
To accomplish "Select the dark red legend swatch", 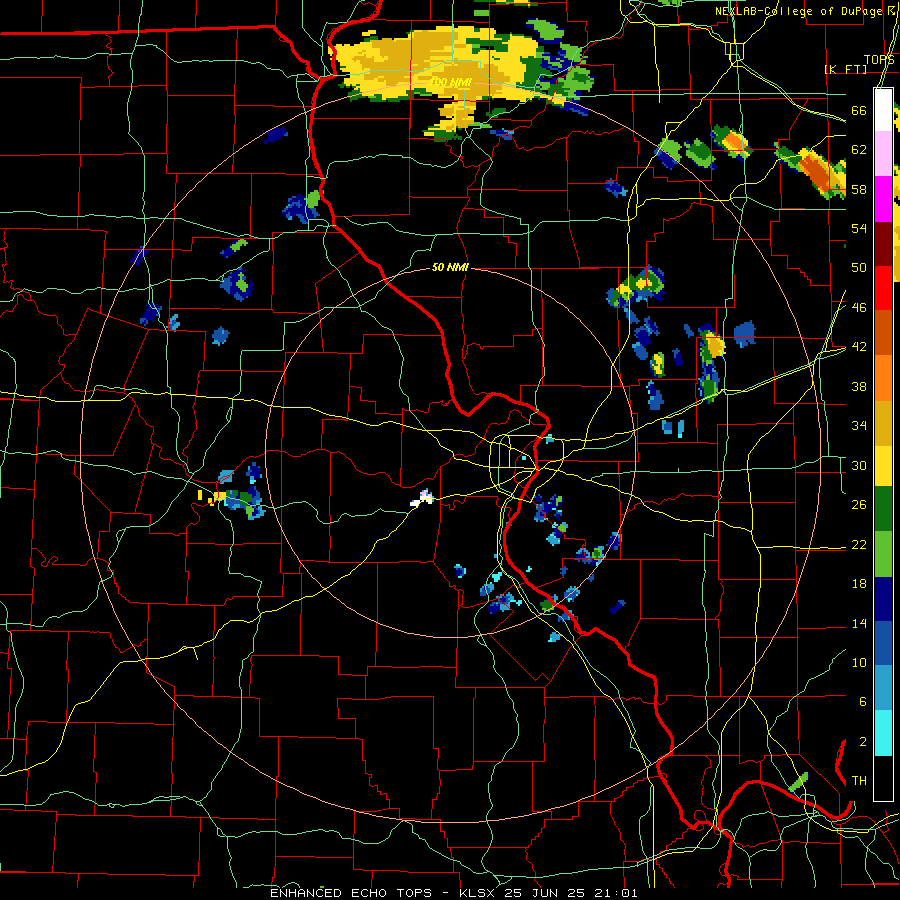I will [x=883, y=243].
